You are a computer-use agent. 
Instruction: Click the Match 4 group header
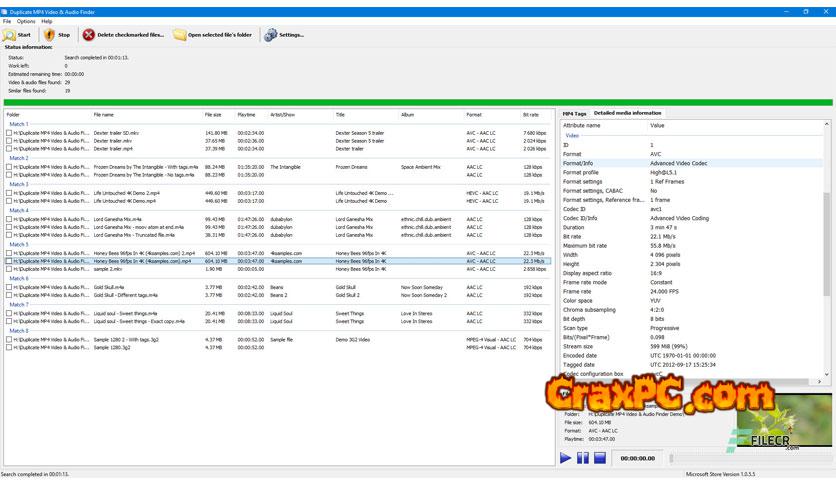pyautogui.click(x=19, y=211)
